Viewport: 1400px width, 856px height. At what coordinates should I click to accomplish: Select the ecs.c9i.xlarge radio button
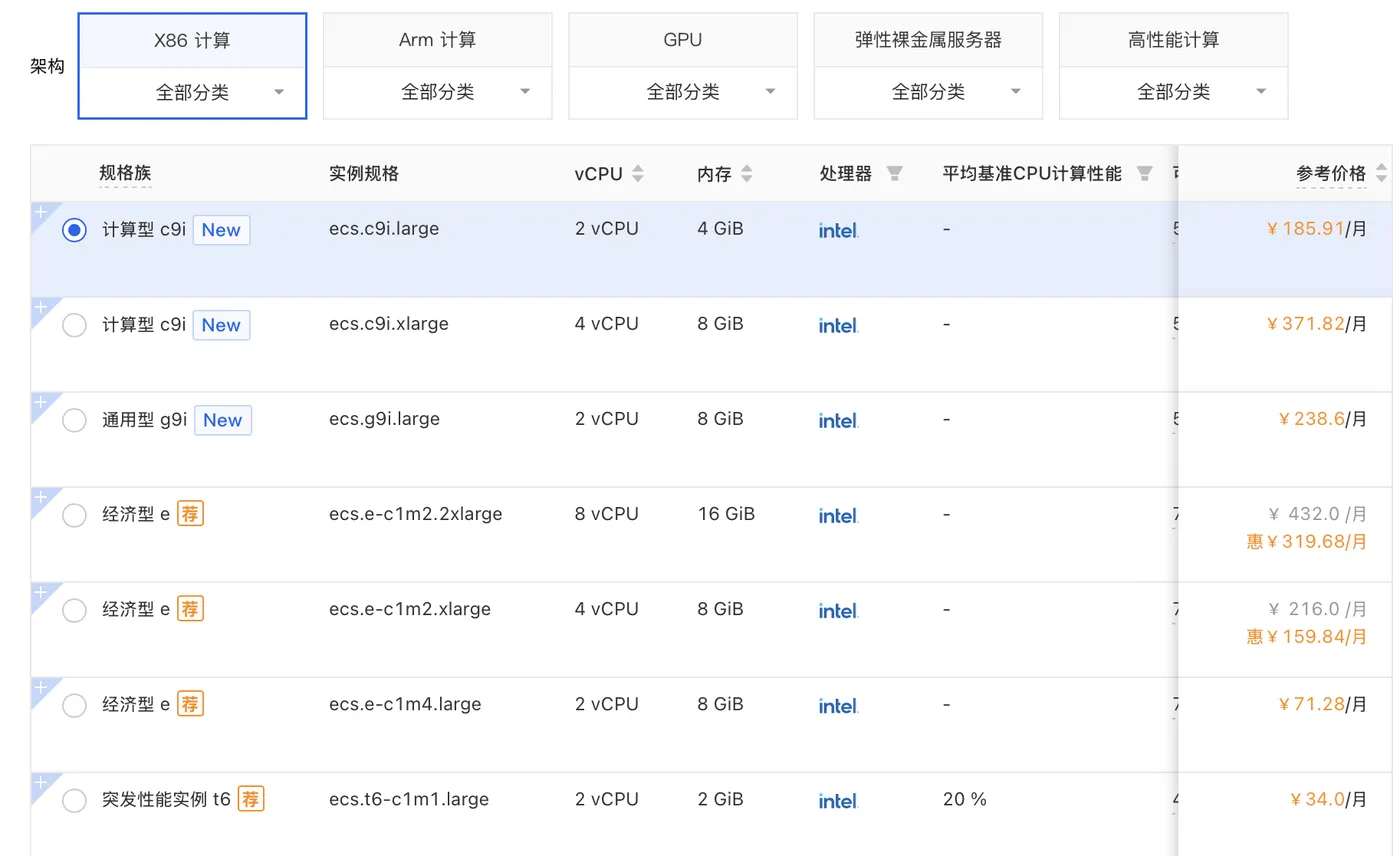click(x=74, y=325)
